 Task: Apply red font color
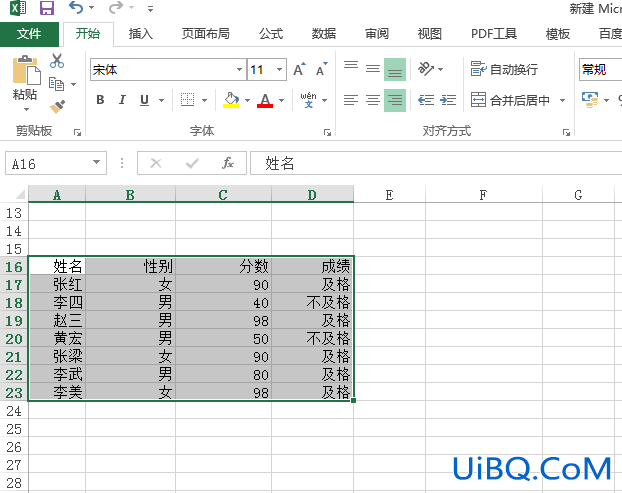click(x=265, y=100)
